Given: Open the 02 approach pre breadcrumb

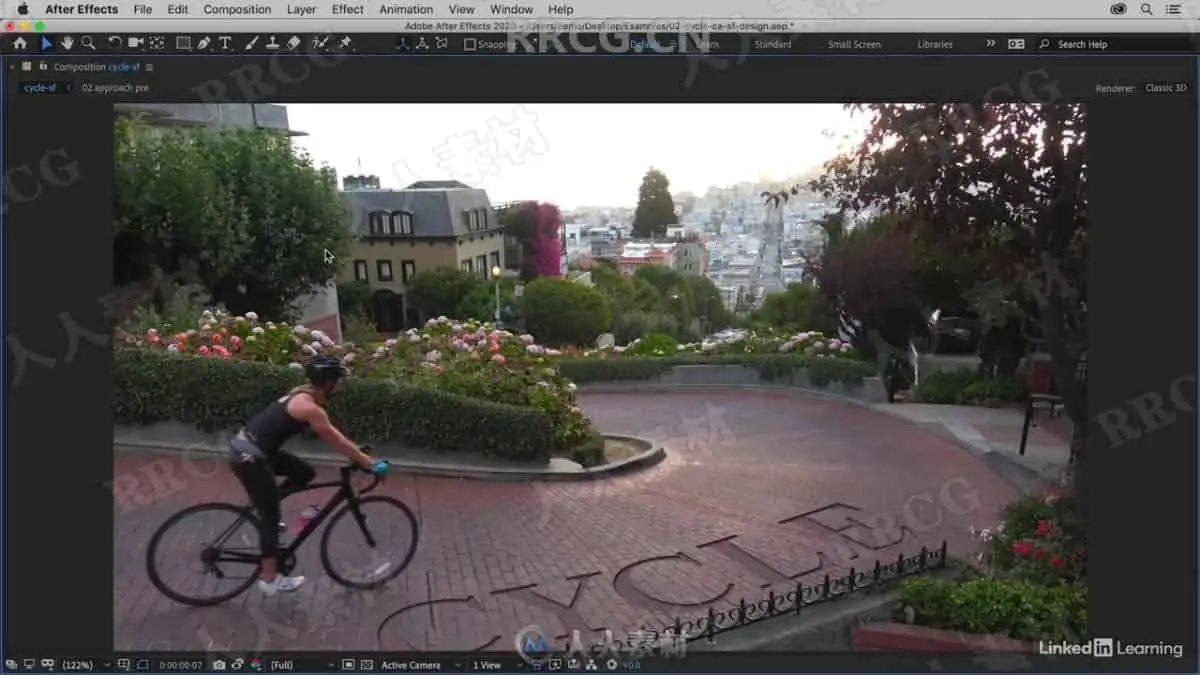Looking at the screenshot, I should (x=115, y=88).
